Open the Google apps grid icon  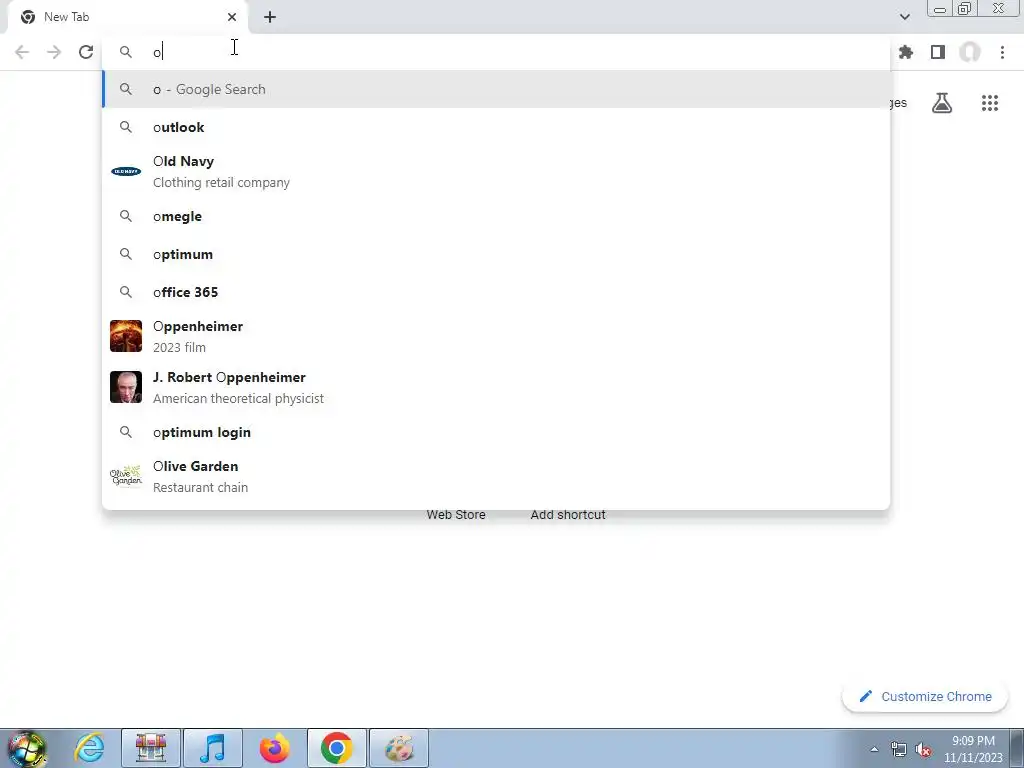990,103
